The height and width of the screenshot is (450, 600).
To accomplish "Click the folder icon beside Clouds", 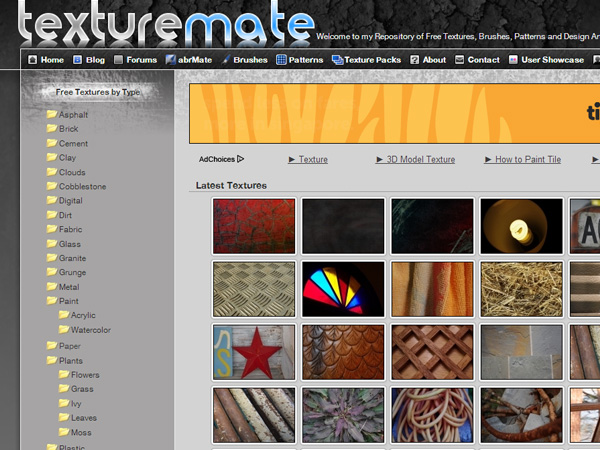I will [52, 171].
